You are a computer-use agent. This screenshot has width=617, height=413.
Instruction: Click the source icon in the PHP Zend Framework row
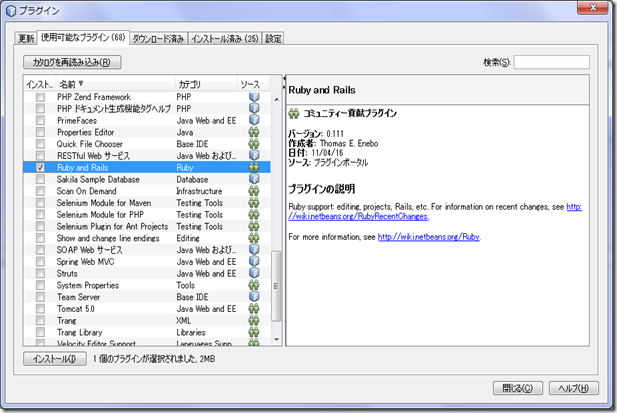[254, 97]
